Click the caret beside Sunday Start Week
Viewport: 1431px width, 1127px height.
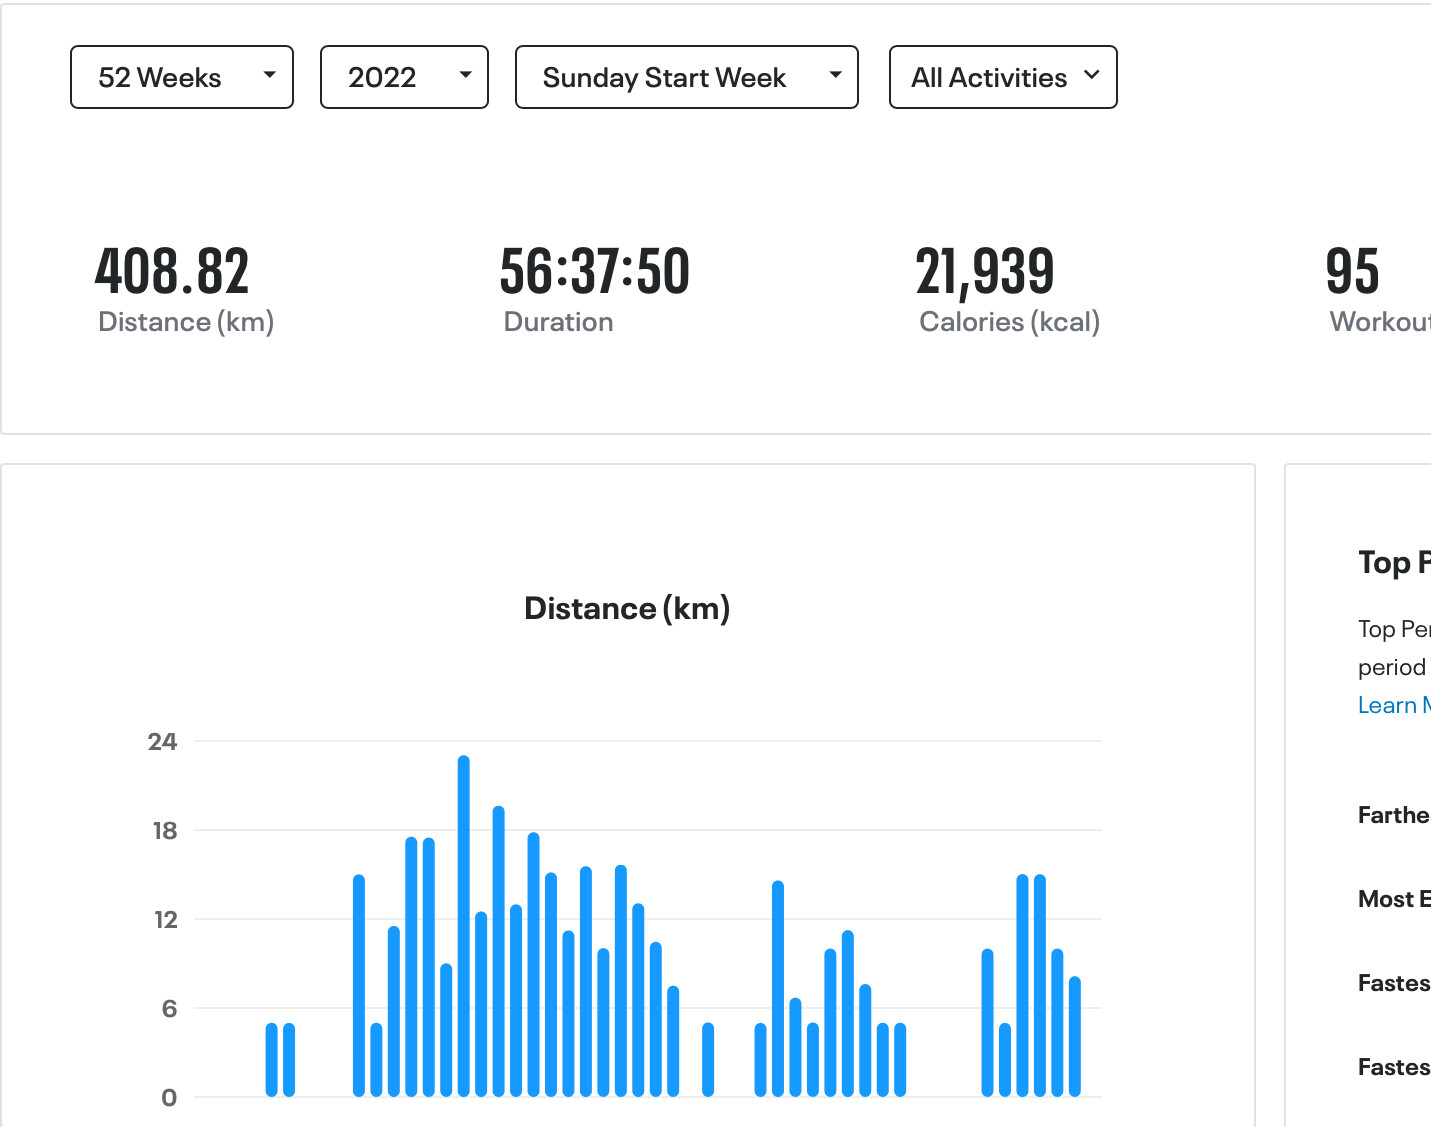(x=835, y=75)
